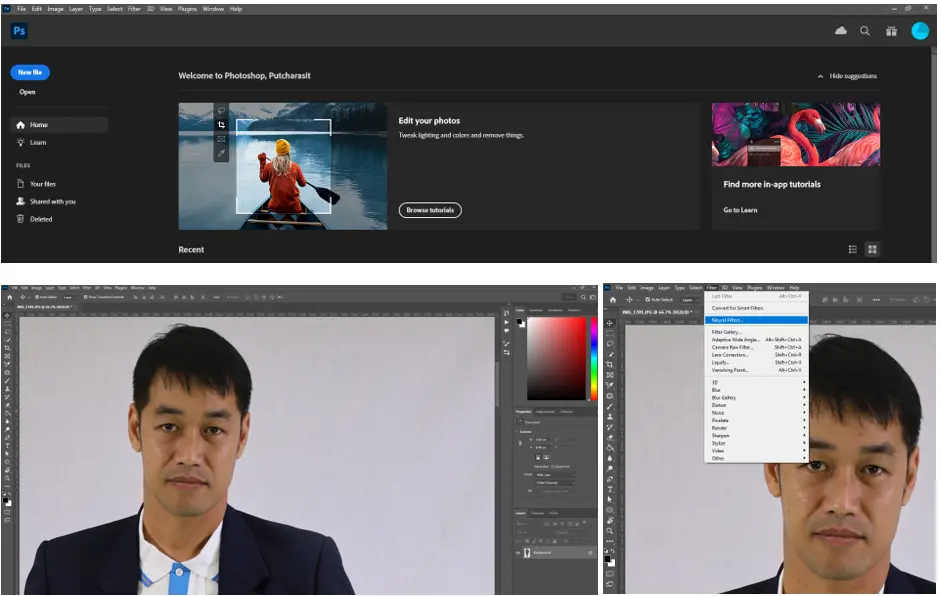Open the Deleted trash section

click(x=41, y=219)
